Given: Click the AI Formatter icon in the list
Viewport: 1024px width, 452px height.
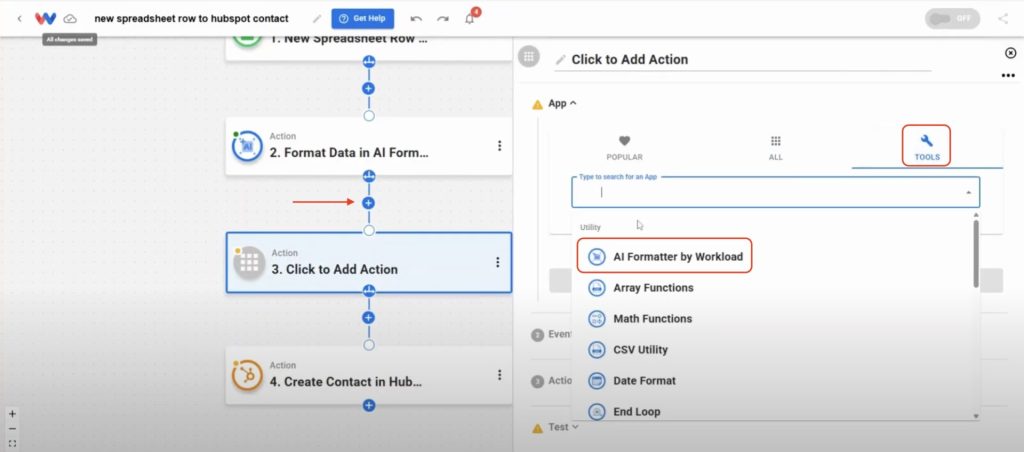Looking at the screenshot, I should (x=597, y=257).
